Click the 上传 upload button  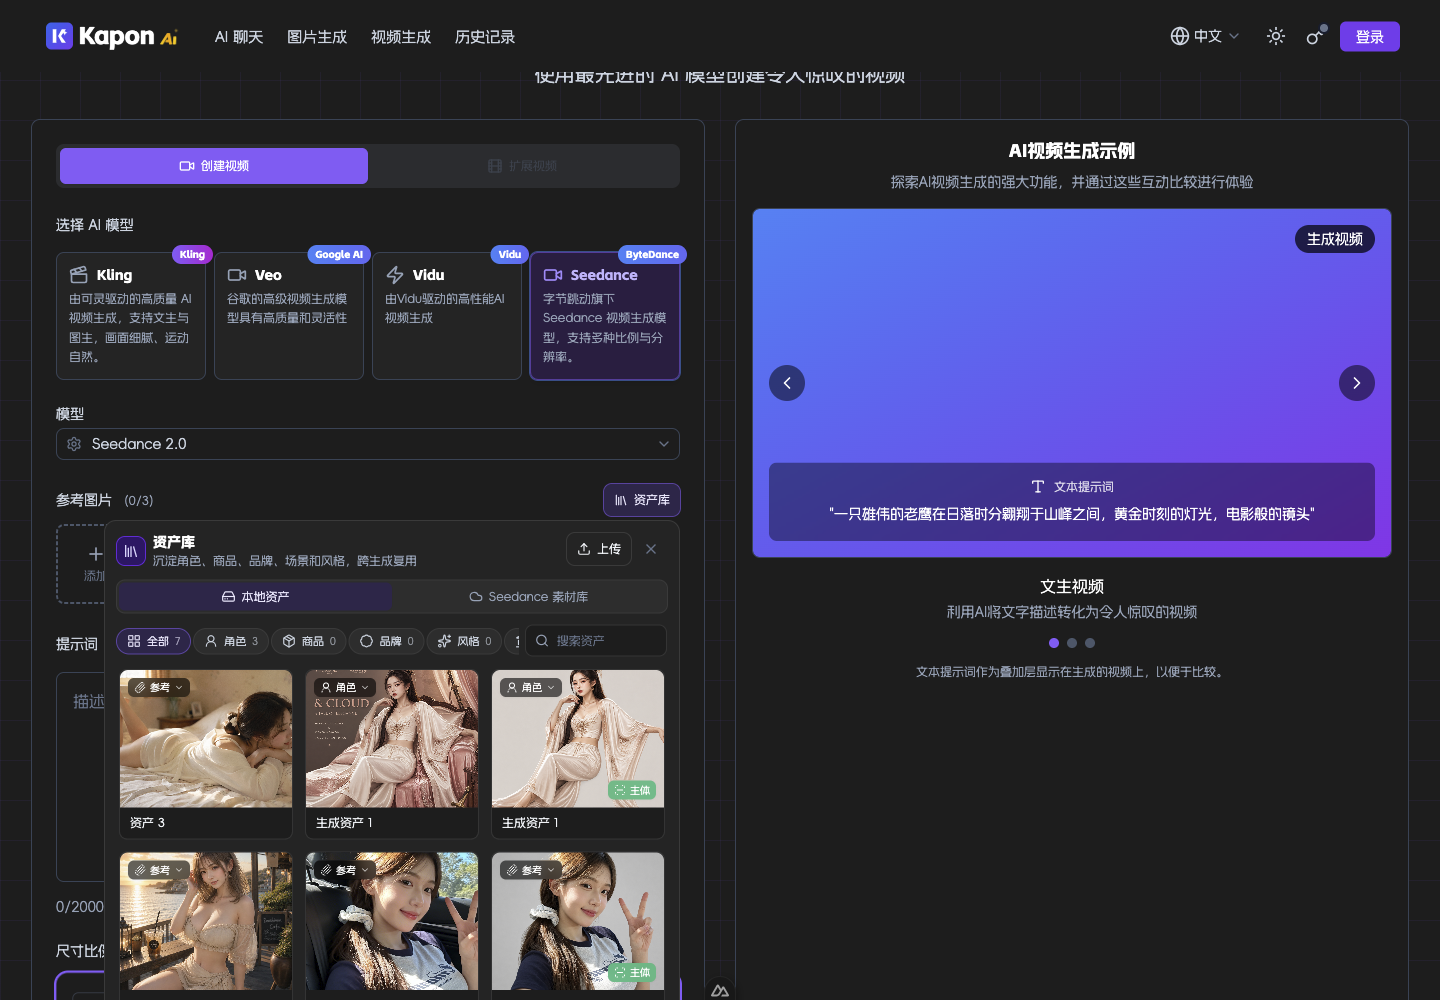coord(599,549)
